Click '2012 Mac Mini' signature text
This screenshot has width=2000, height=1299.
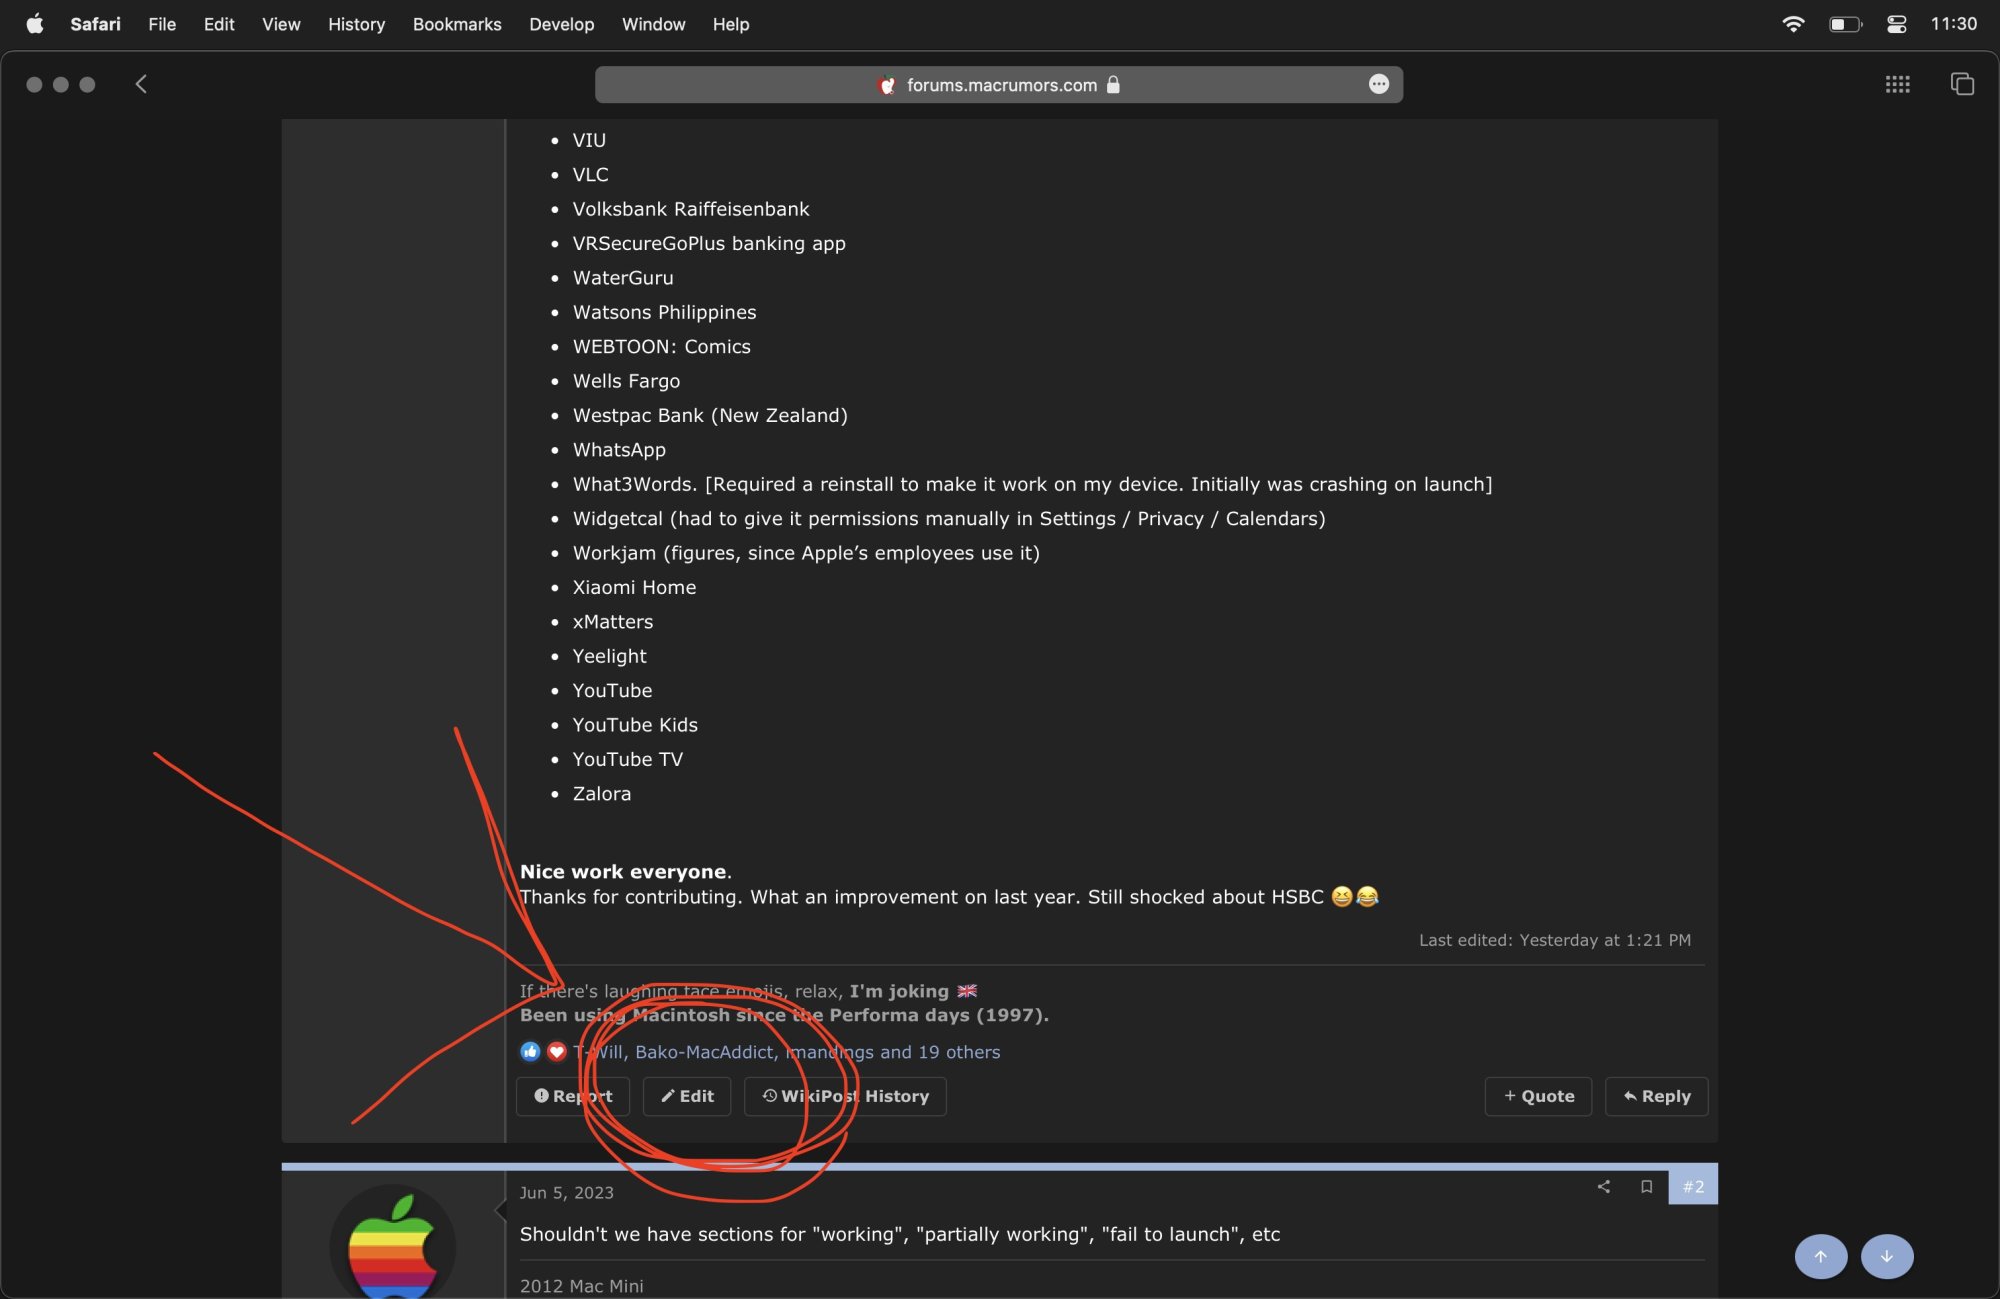[x=581, y=1286]
